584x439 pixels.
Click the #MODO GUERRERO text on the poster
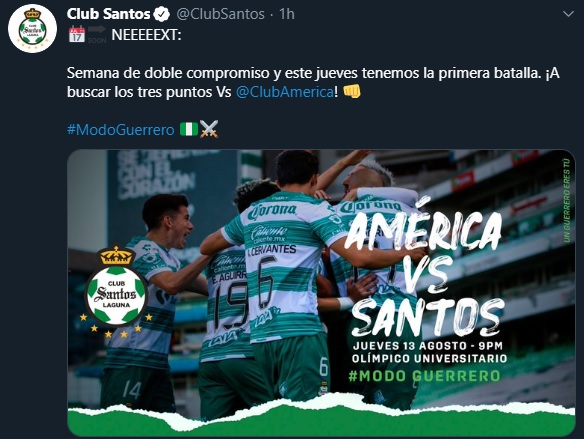(424, 376)
